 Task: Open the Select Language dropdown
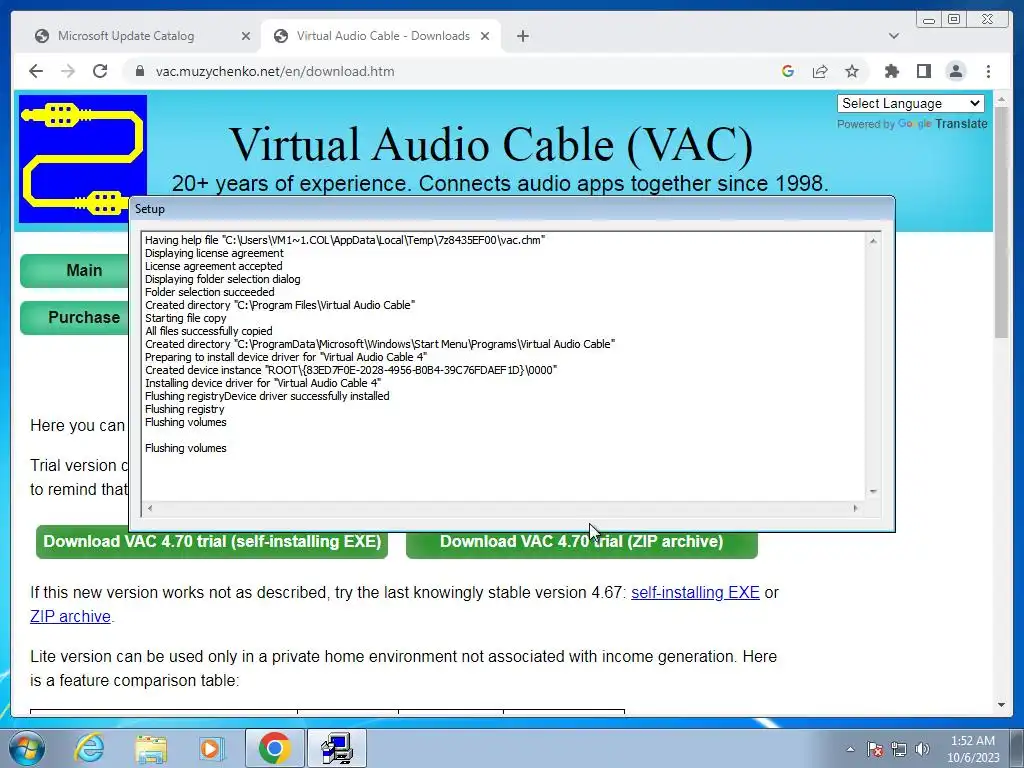tap(910, 103)
